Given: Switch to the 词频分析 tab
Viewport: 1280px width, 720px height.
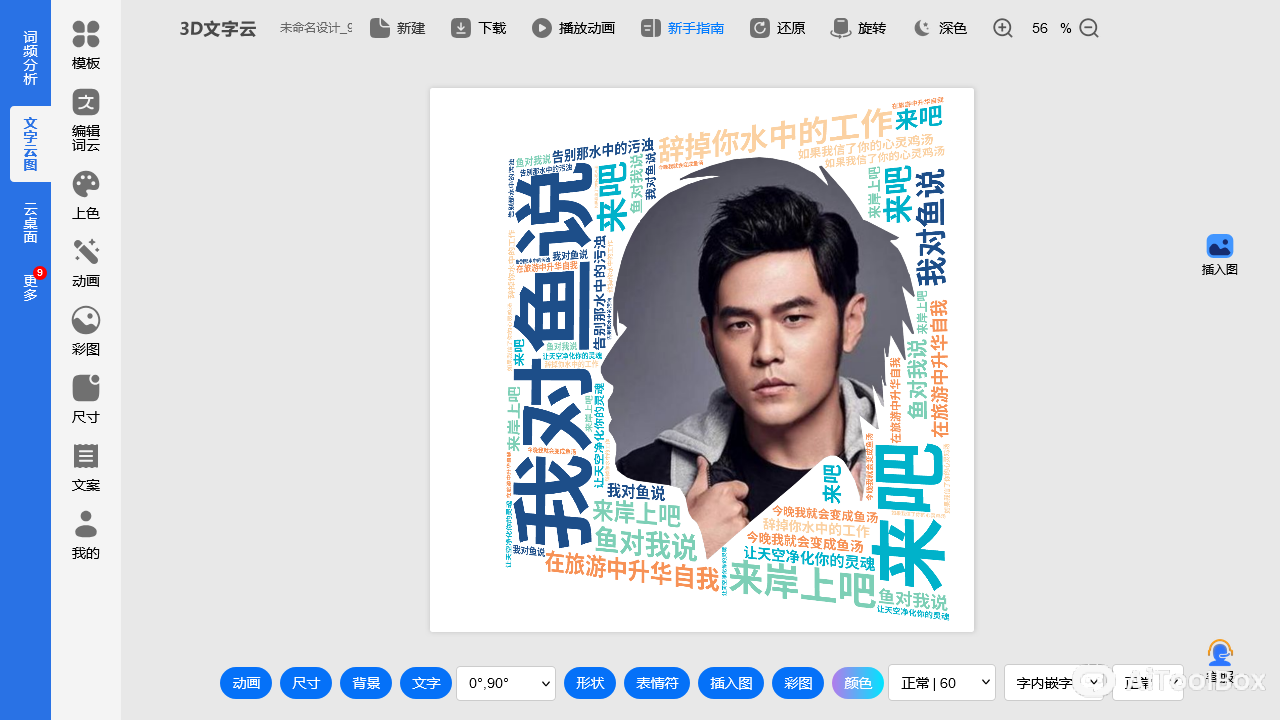Looking at the screenshot, I should [x=30, y=58].
